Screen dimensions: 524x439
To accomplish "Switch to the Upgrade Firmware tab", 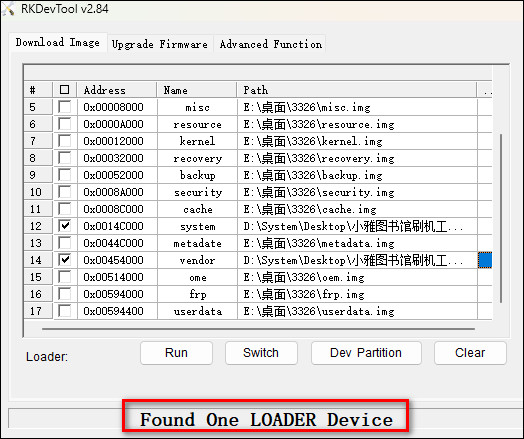I will [x=160, y=44].
